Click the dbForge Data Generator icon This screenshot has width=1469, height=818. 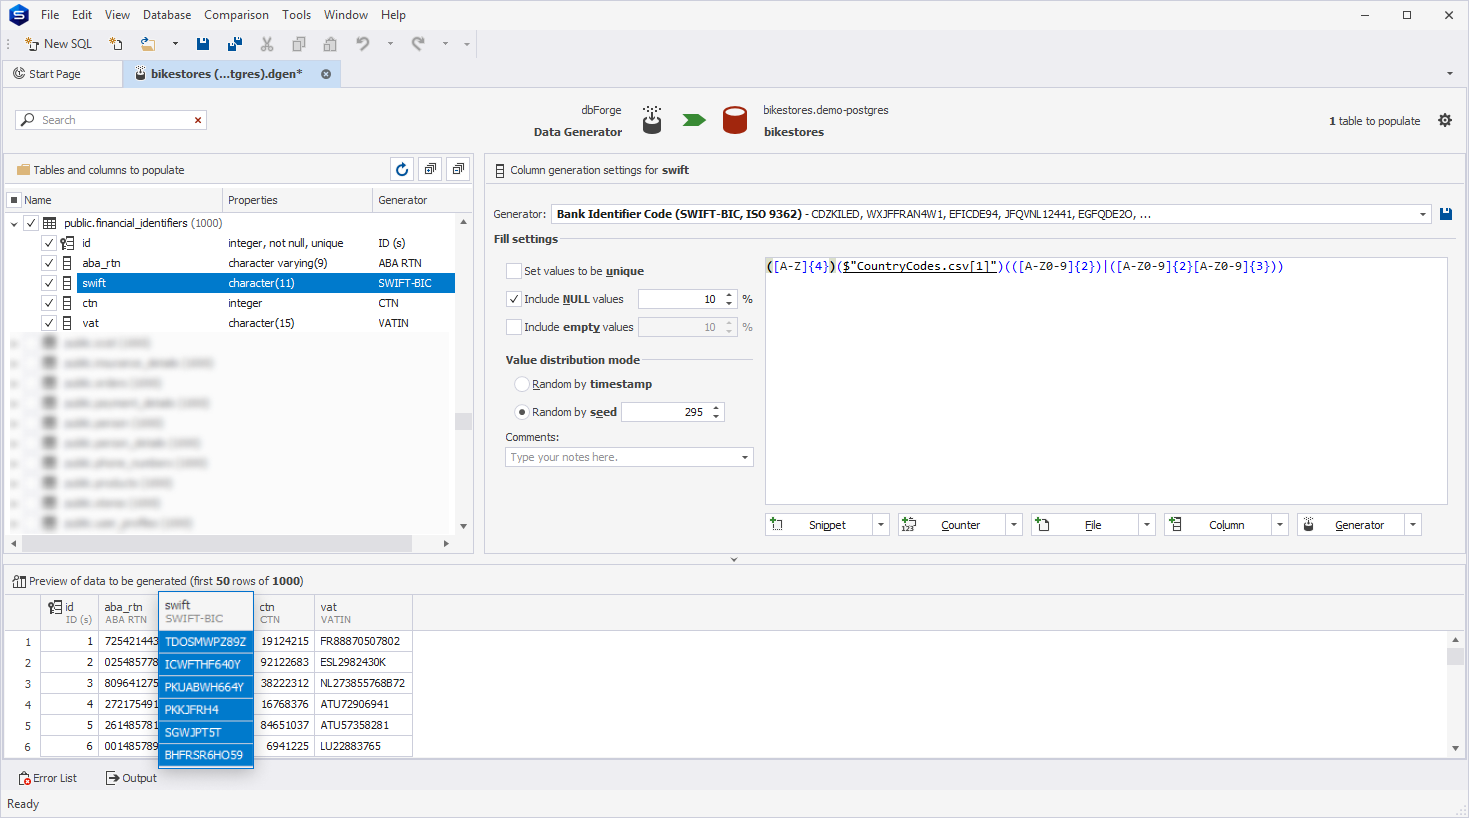coord(652,120)
